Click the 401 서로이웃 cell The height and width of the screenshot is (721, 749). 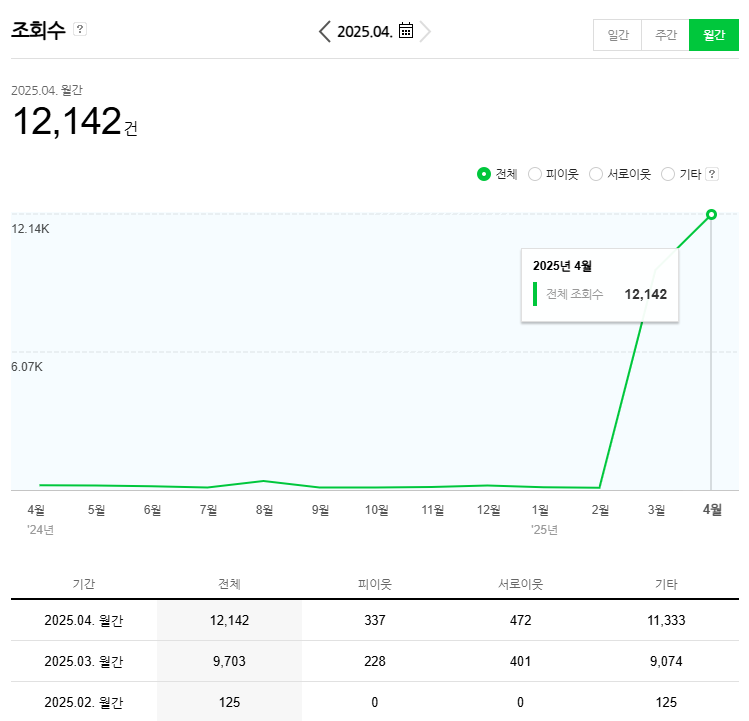521,661
